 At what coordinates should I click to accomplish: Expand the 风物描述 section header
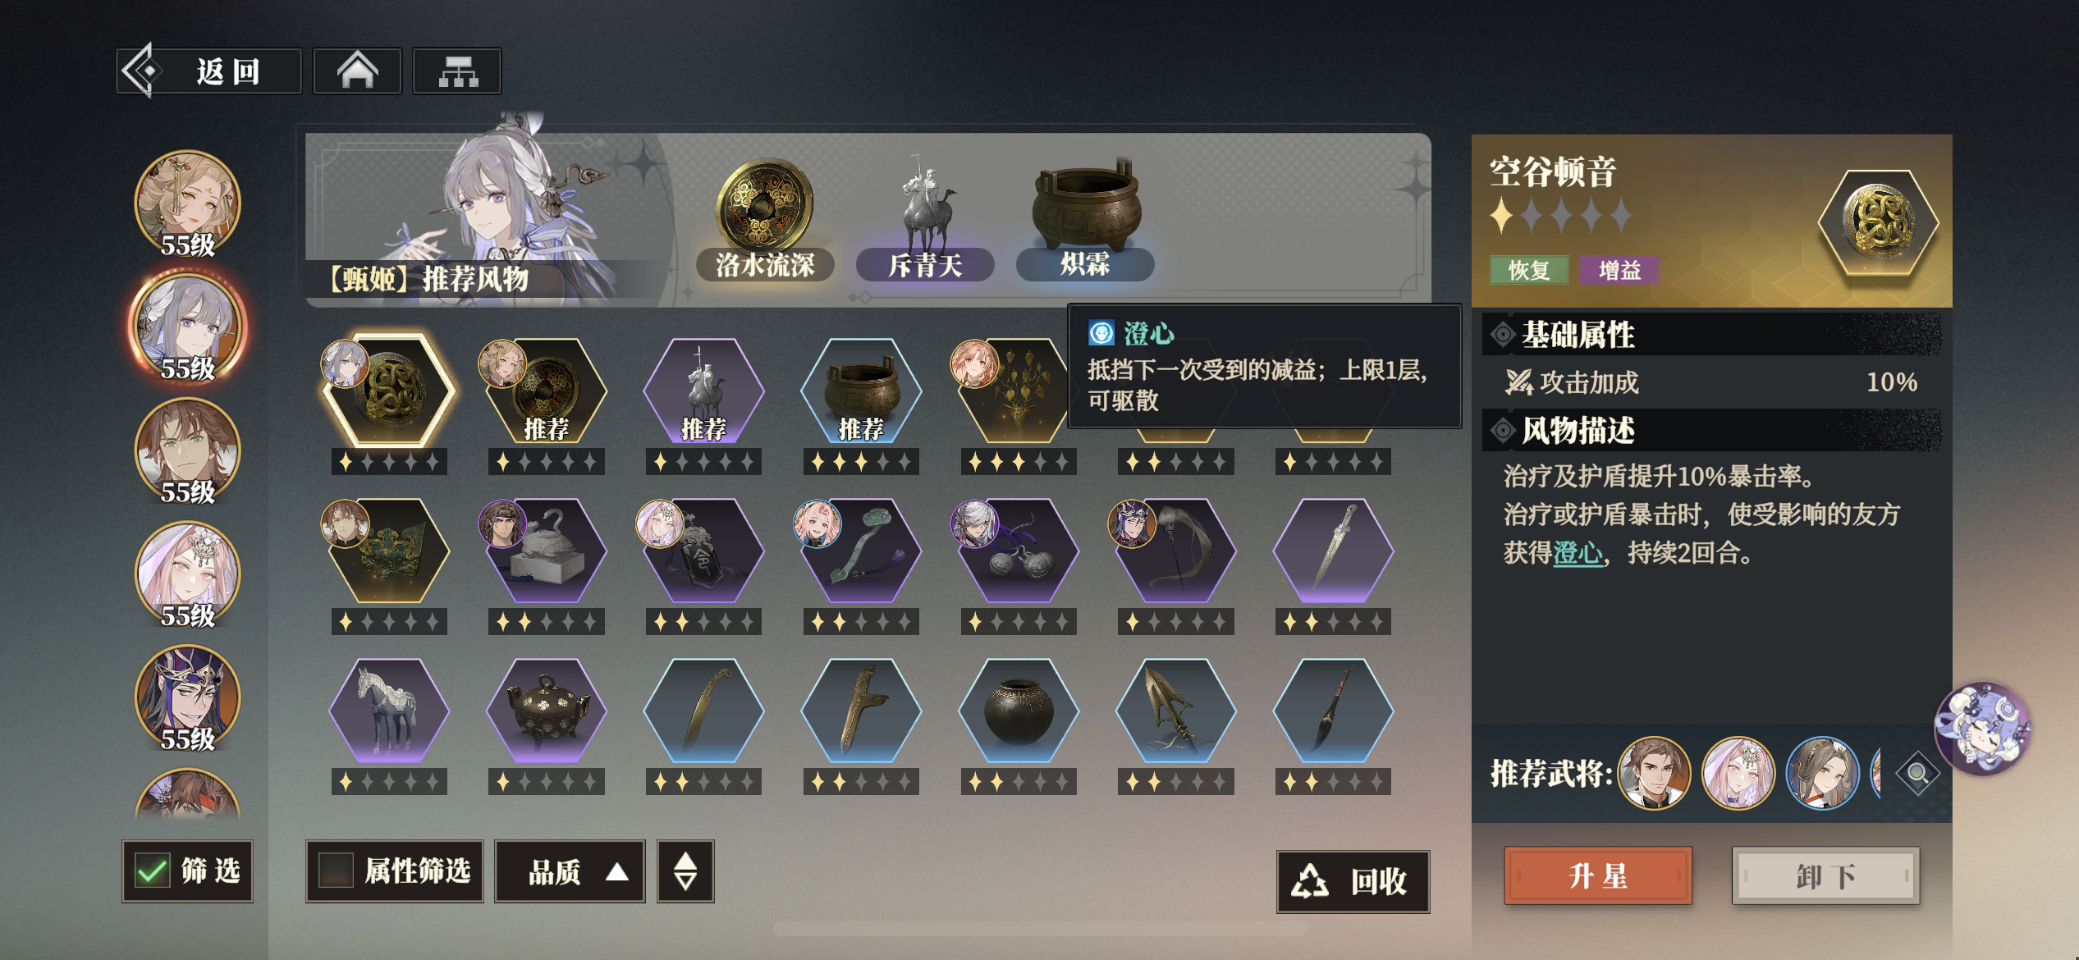[x=1712, y=431]
